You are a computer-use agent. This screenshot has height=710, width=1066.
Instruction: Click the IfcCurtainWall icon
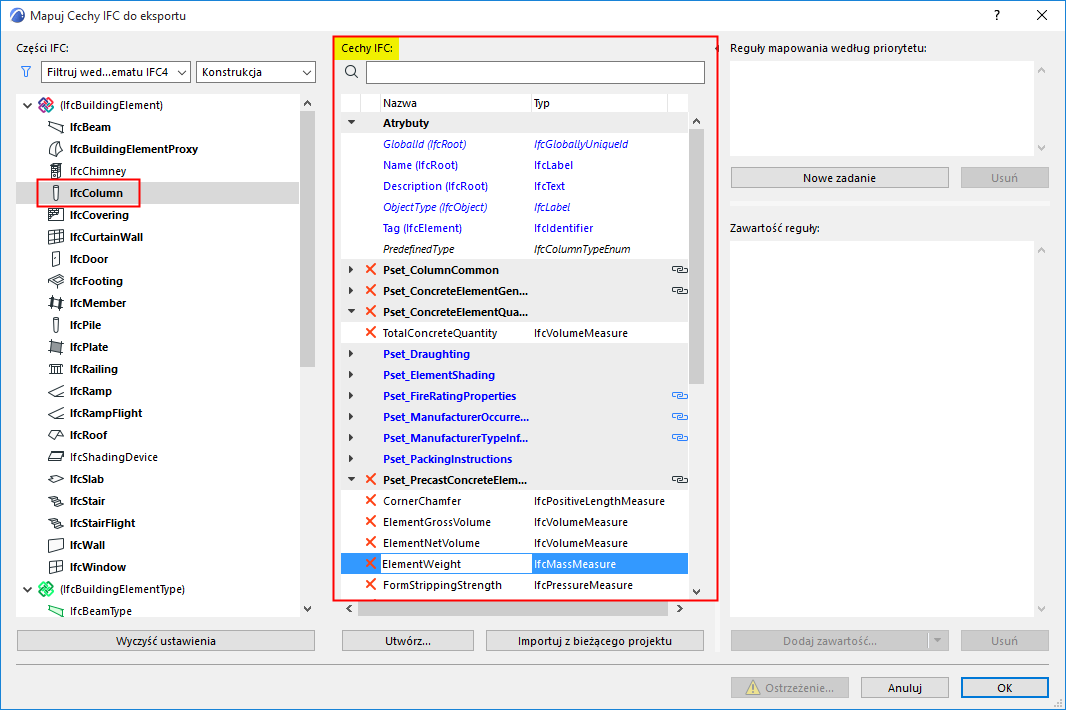pos(56,237)
